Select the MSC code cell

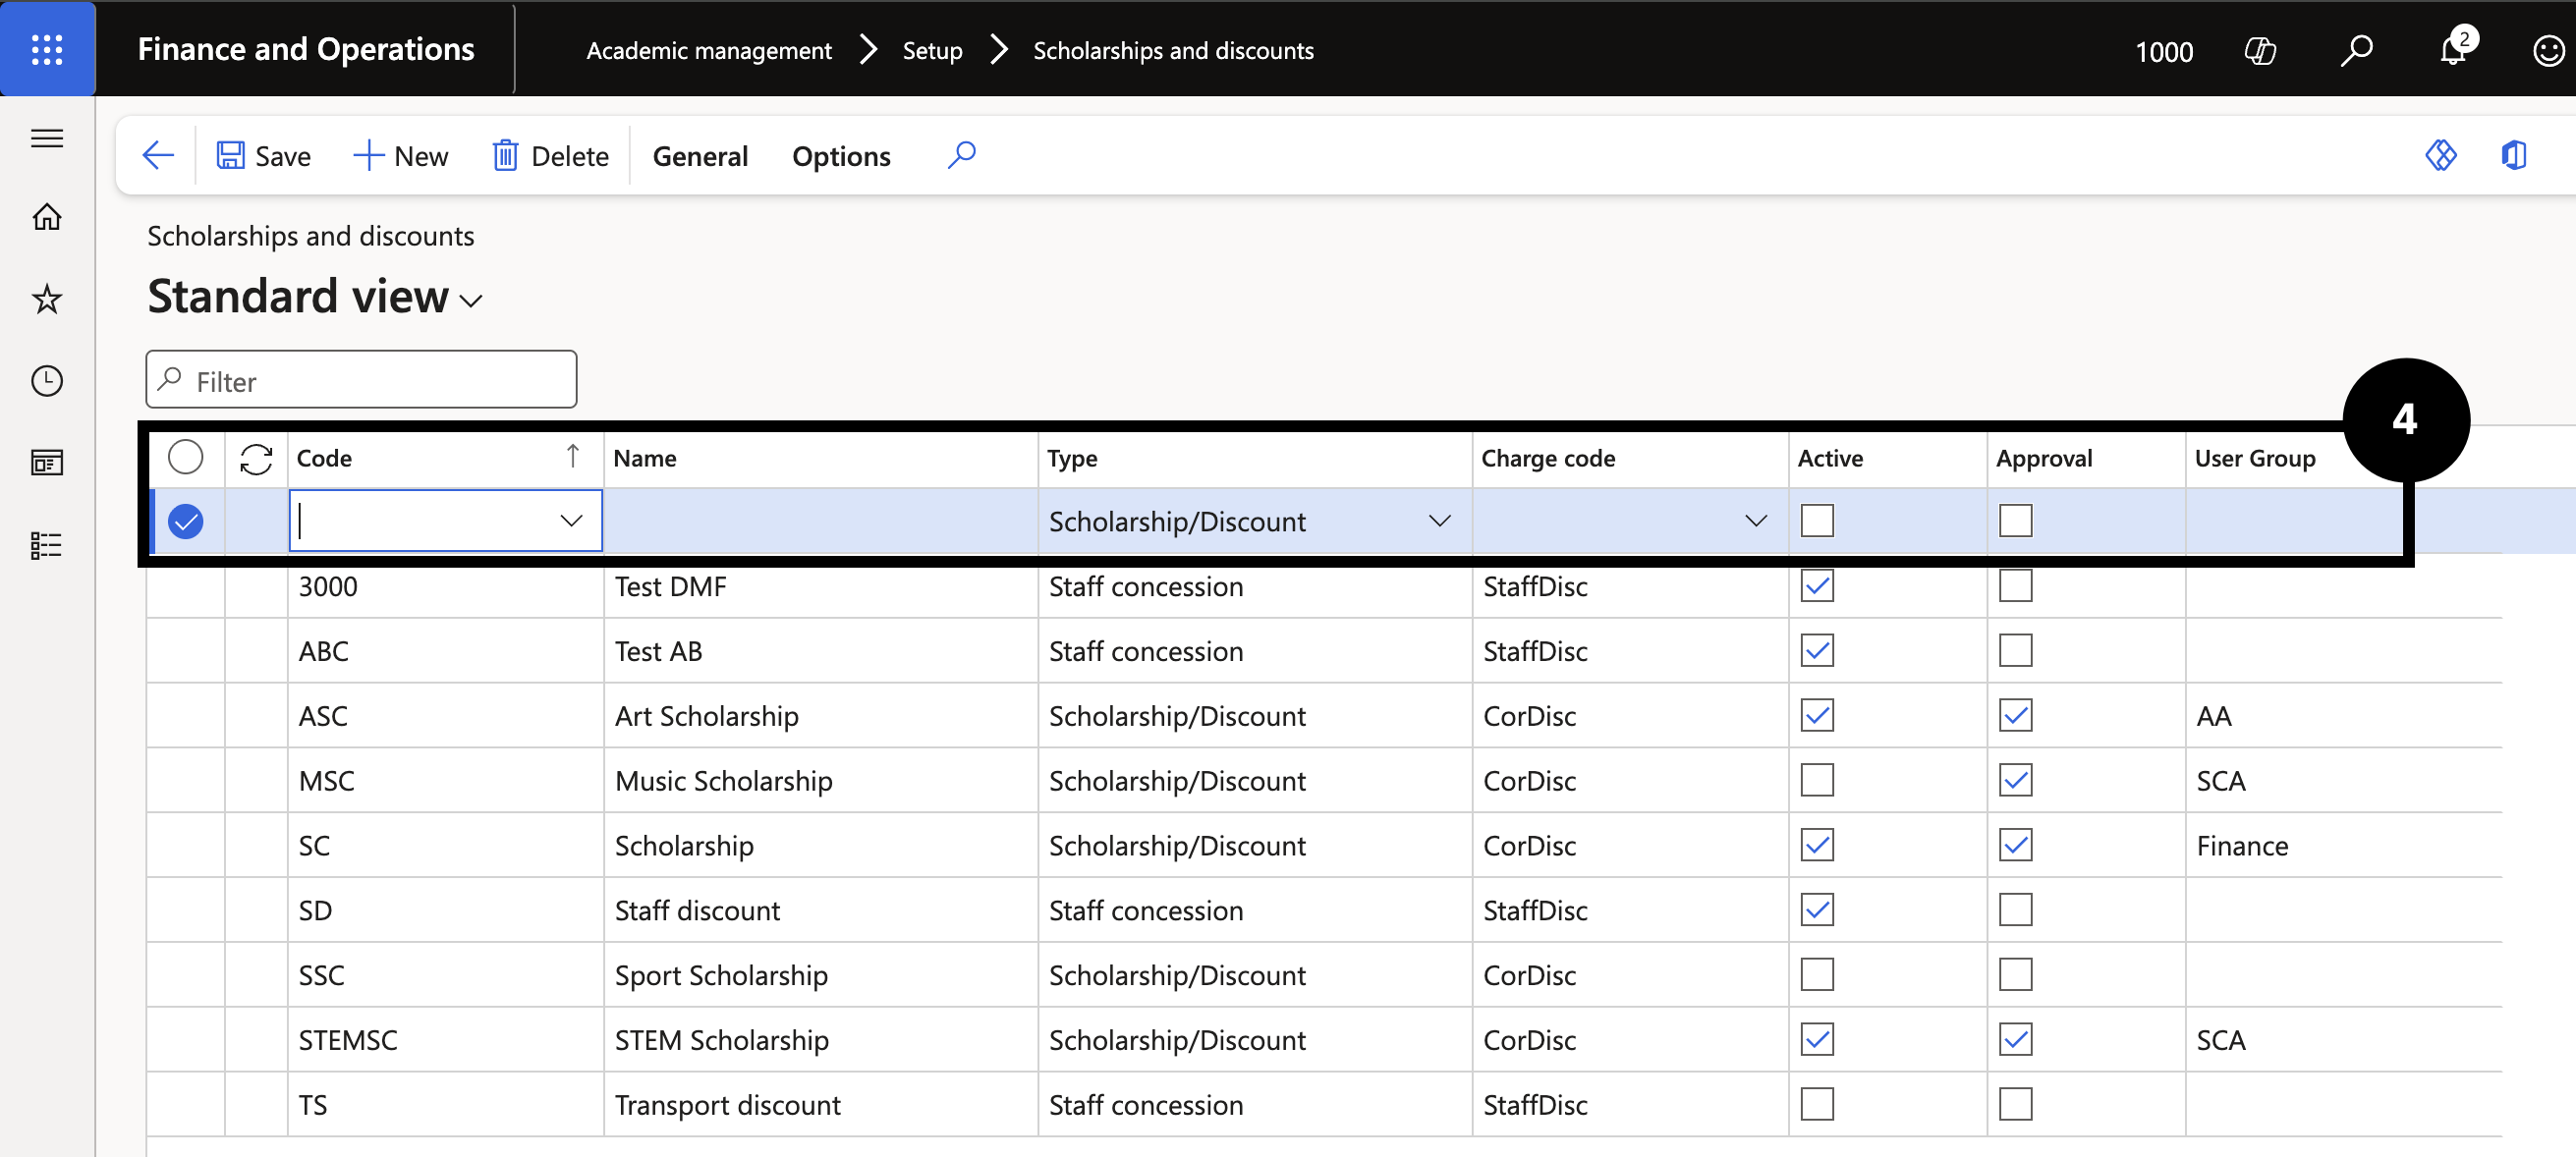point(445,781)
